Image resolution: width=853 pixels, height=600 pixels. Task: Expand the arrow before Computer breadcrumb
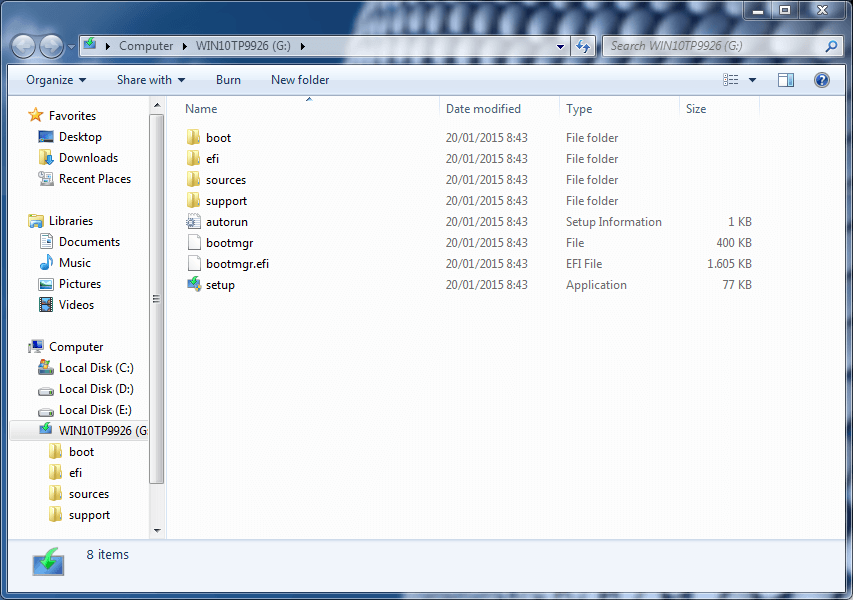pos(108,46)
